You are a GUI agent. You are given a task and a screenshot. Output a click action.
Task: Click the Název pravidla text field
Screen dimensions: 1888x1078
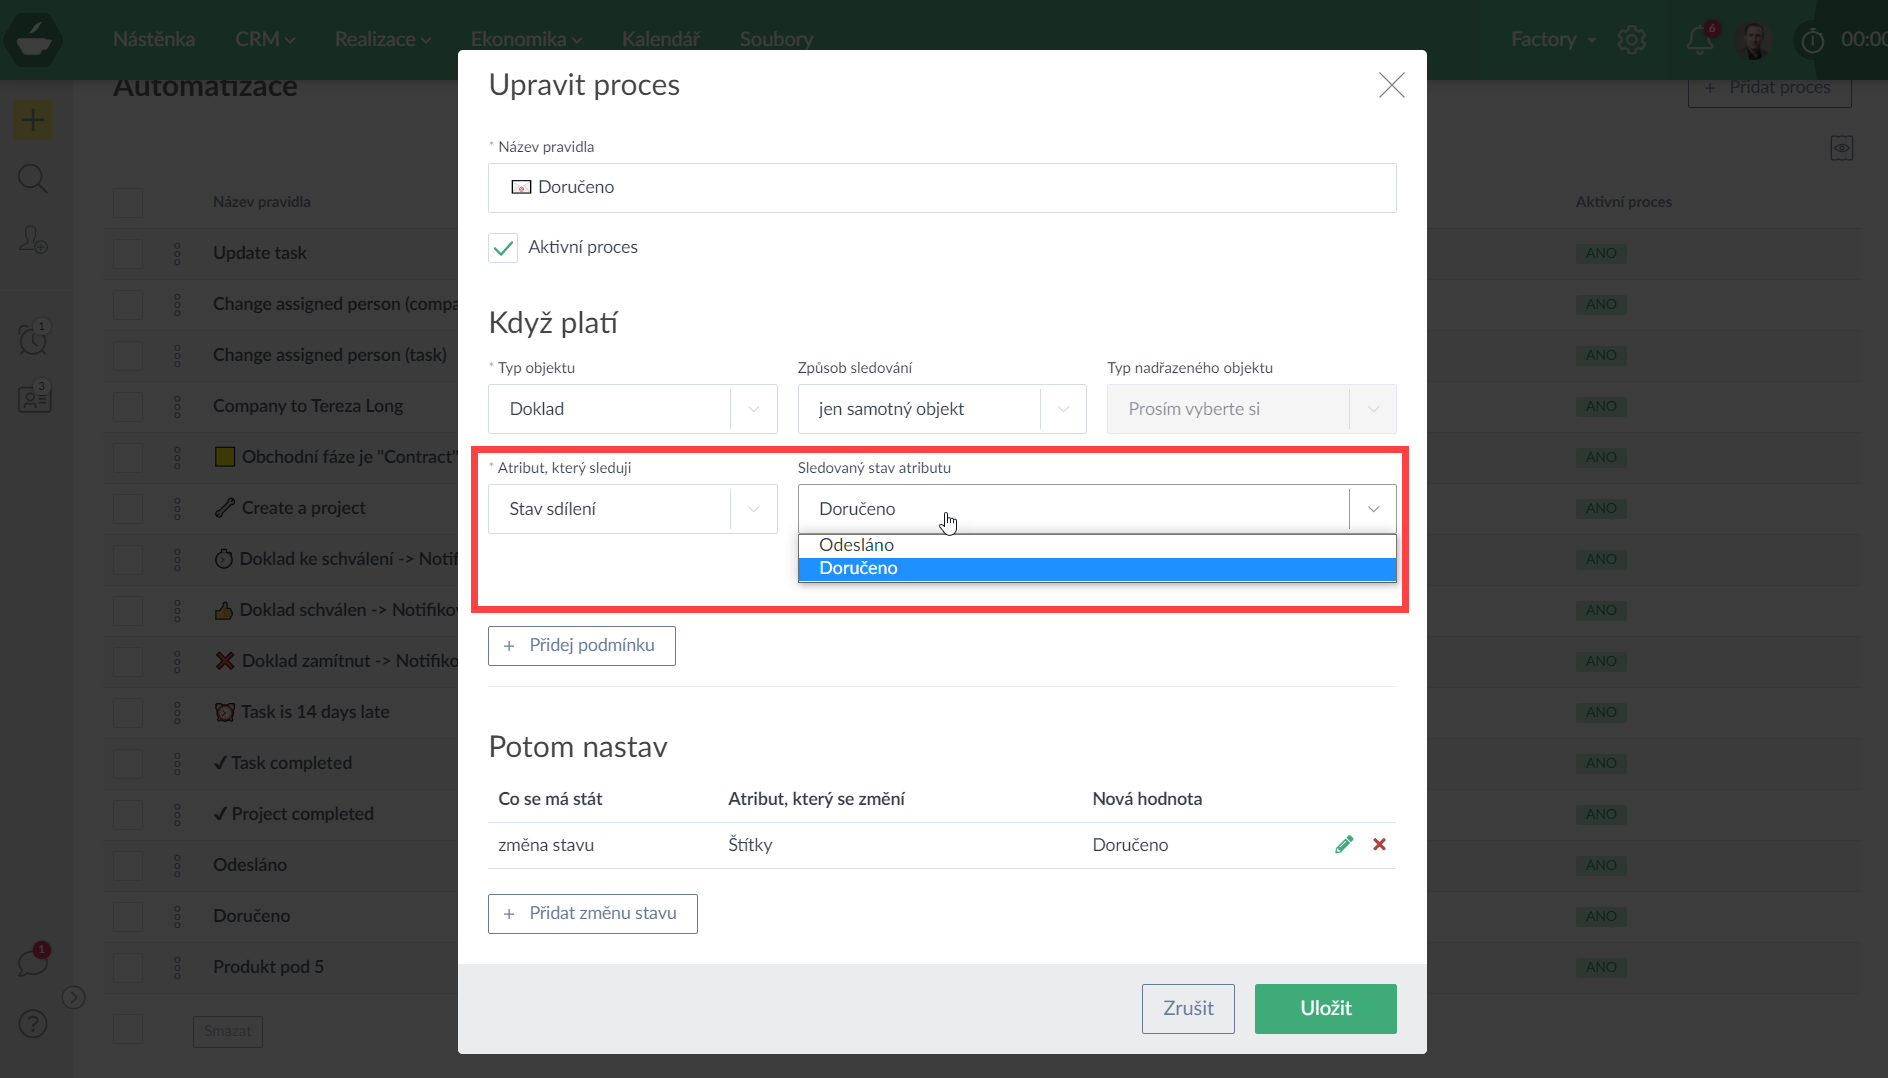[x=941, y=188]
